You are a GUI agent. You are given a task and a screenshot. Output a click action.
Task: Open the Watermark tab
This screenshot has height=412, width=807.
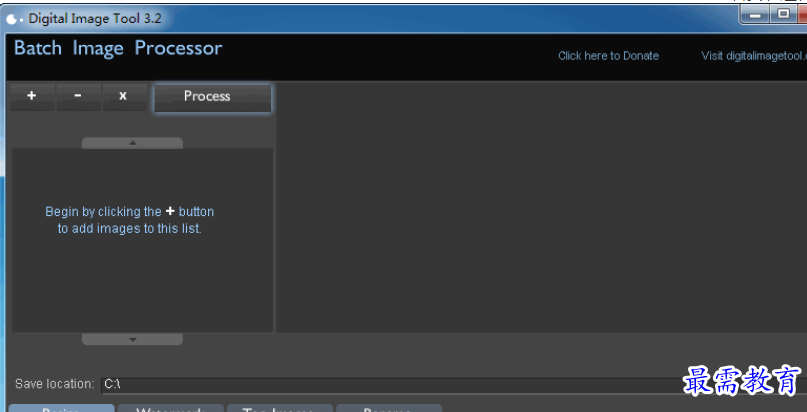click(171, 408)
